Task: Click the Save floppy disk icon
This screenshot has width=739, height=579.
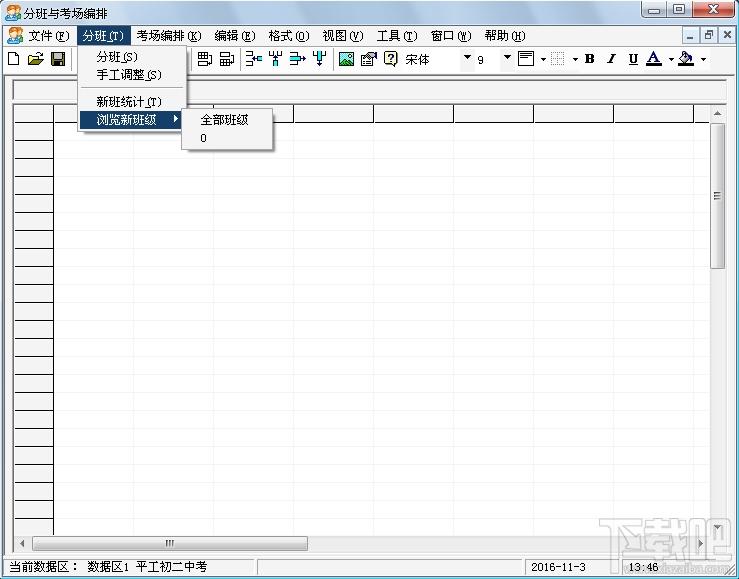Action: (57, 59)
